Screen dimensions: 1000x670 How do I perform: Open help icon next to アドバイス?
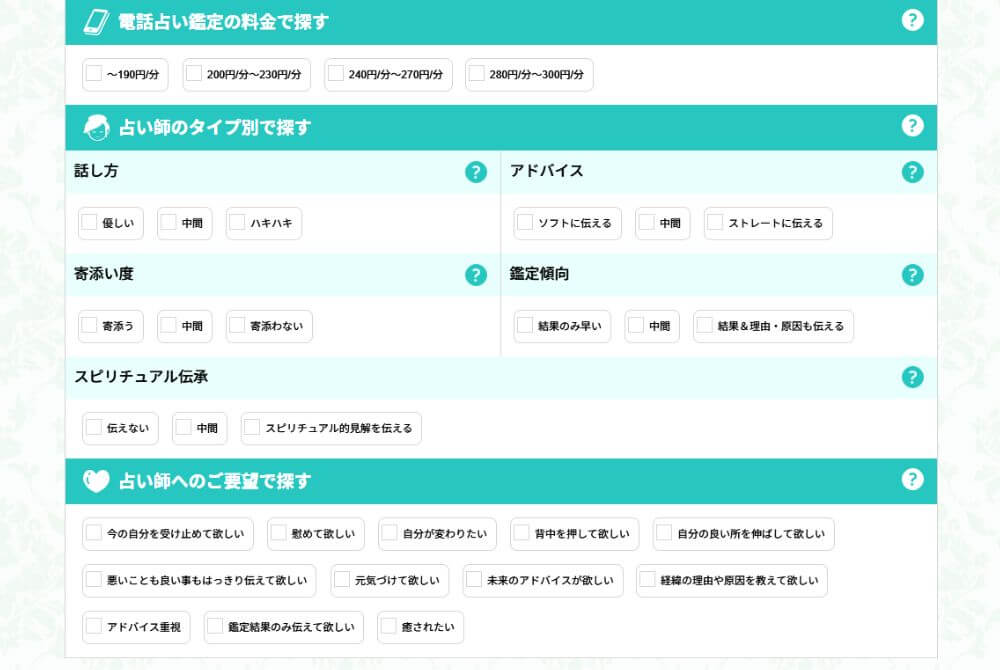click(912, 172)
